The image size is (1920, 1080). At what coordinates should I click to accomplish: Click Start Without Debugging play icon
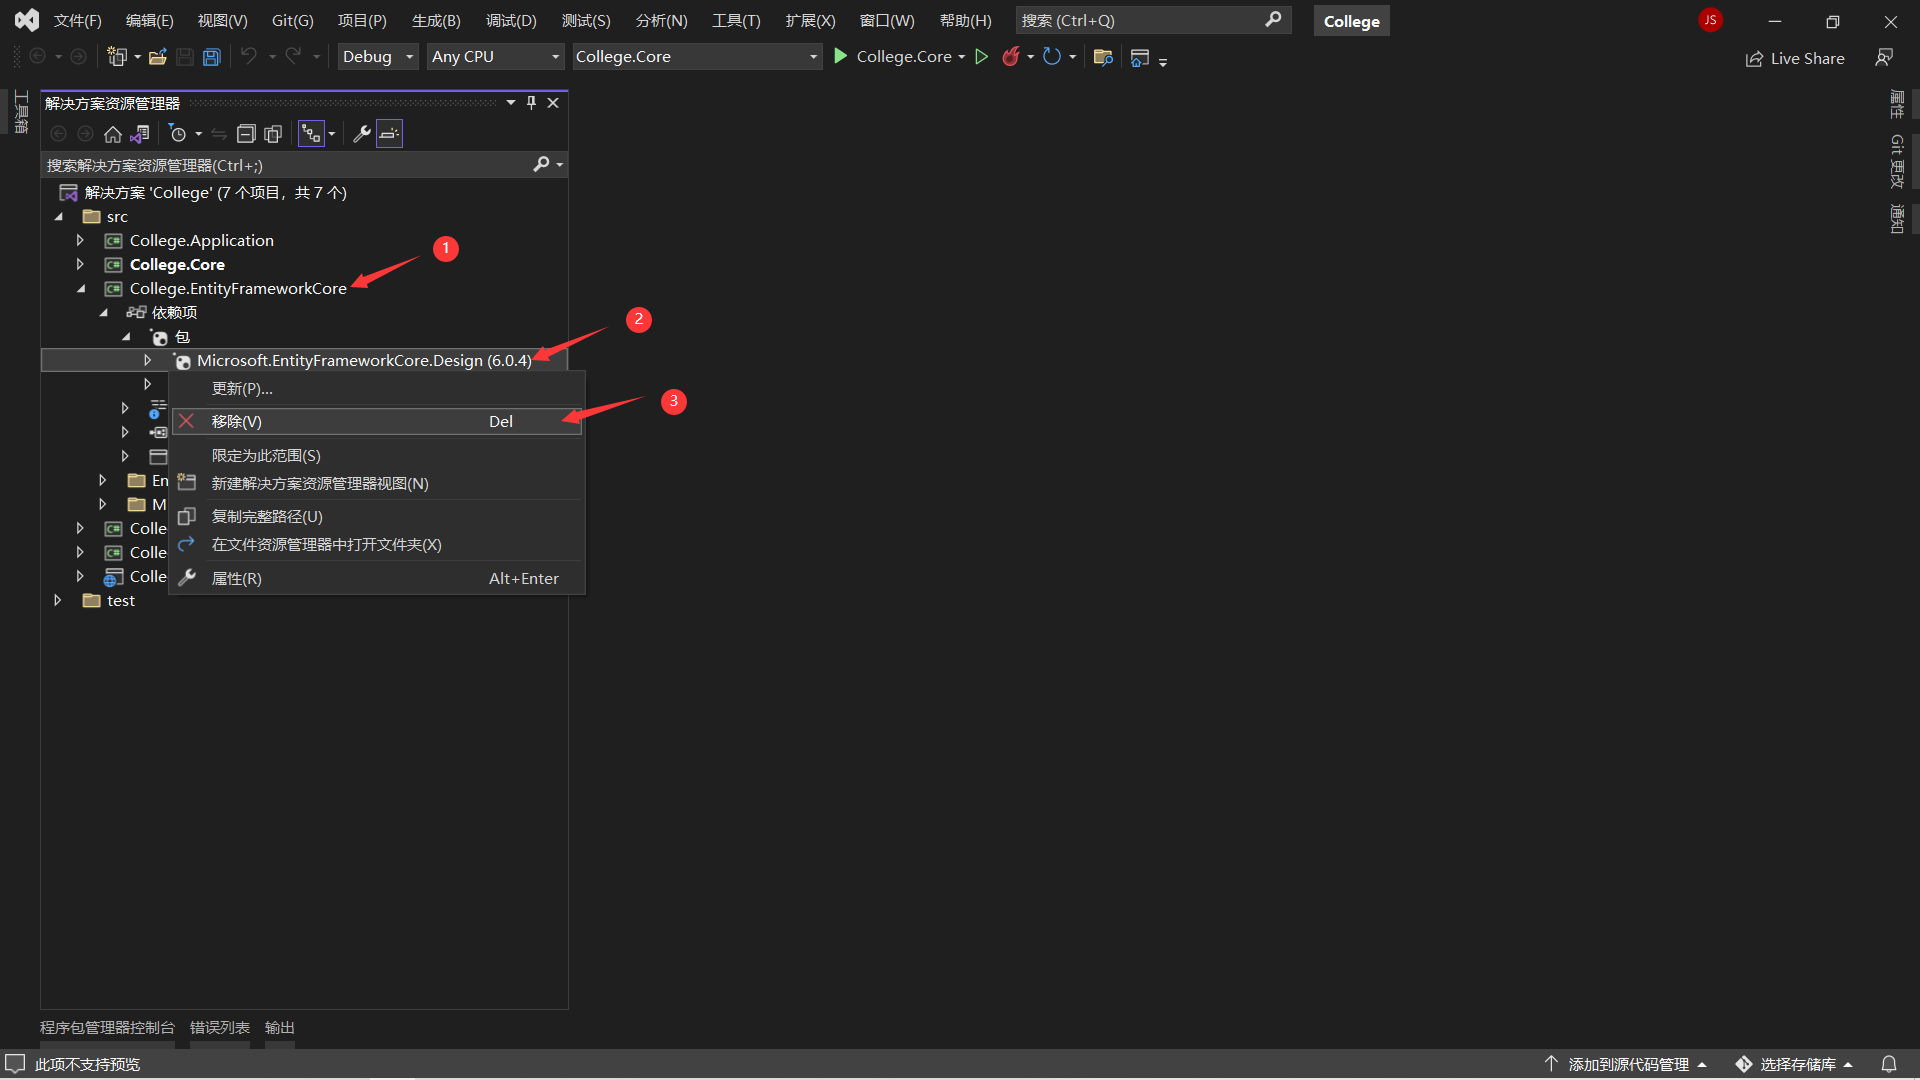(x=982, y=57)
